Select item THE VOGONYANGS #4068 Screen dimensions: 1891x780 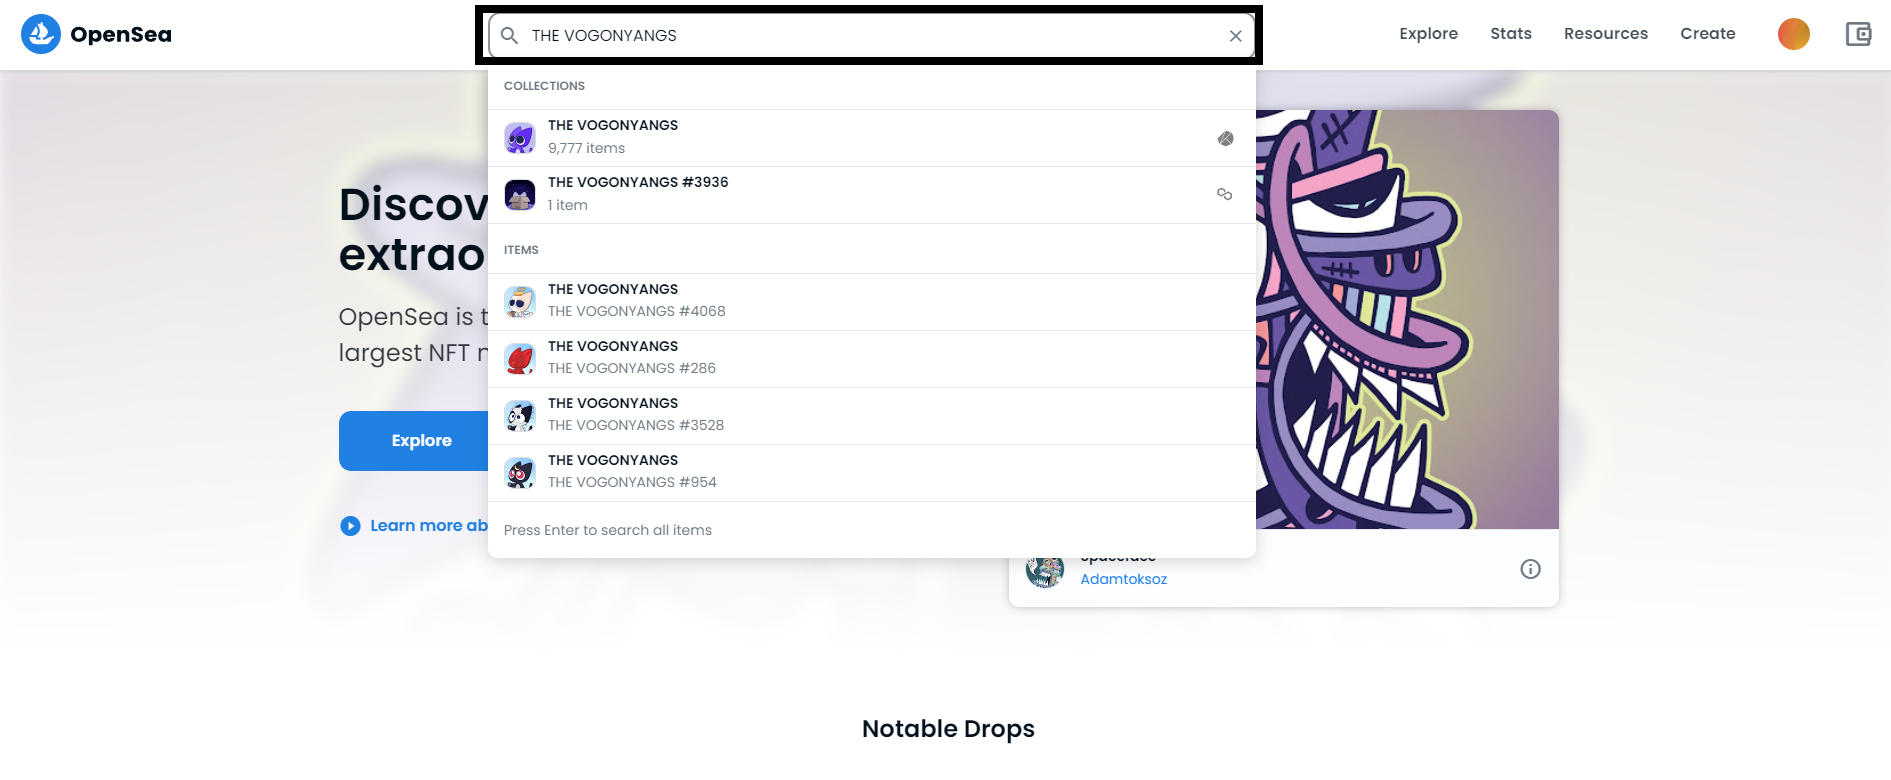[x=872, y=302]
